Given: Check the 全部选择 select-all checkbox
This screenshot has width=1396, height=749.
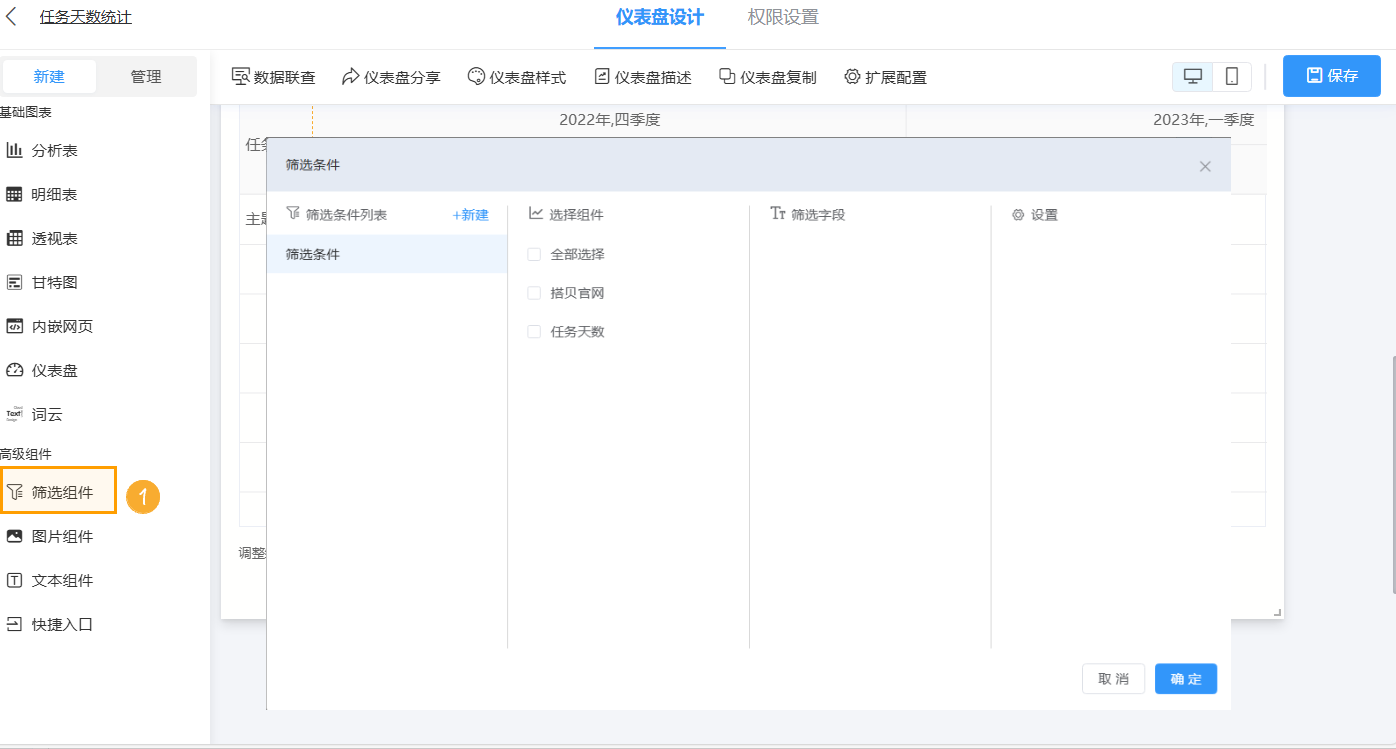Looking at the screenshot, I should click(x=534, y=254).
